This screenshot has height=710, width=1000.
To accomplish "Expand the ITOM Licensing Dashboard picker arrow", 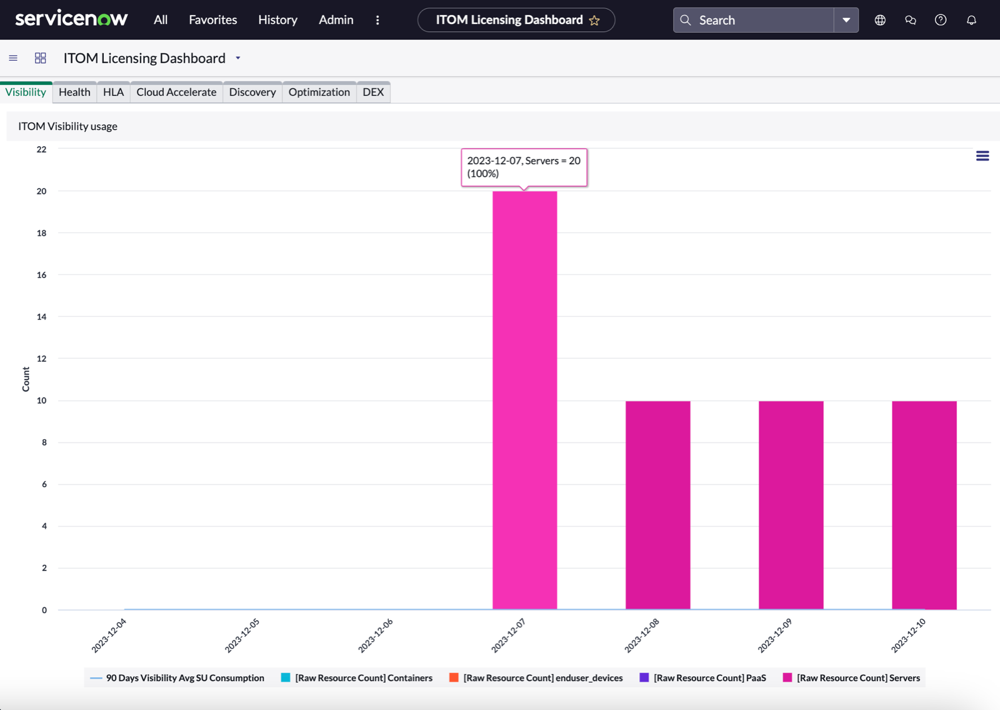I will click(x=238, y=58).
